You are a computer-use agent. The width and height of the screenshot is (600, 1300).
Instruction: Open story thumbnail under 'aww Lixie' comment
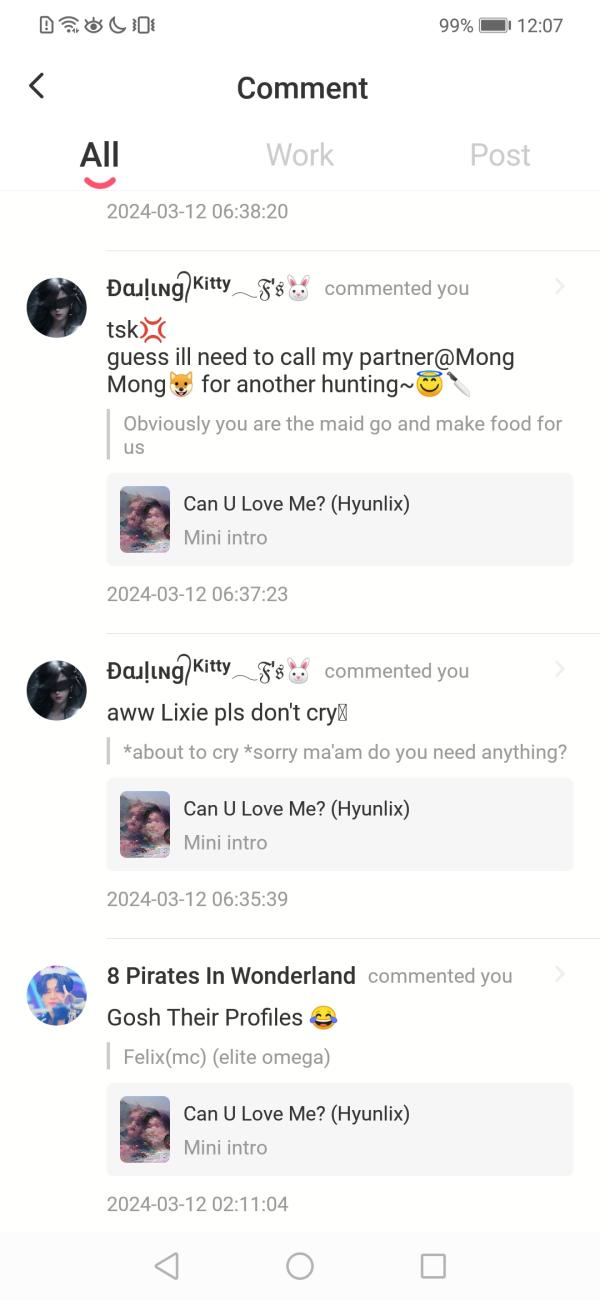click(145, 824)
